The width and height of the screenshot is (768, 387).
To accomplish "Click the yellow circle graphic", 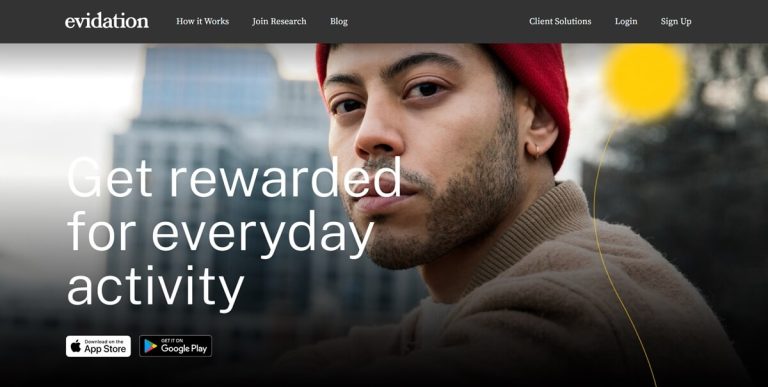I will pos(646,82).
